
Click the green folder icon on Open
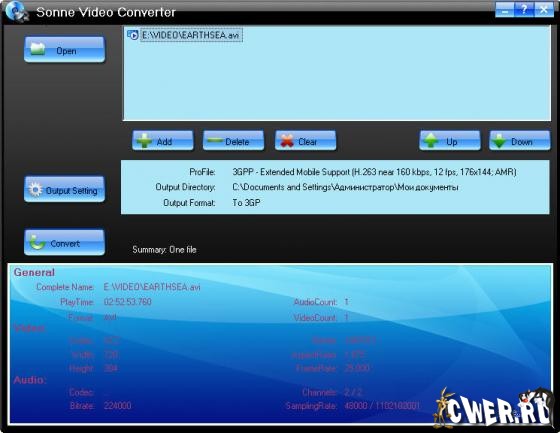point(38,49)
